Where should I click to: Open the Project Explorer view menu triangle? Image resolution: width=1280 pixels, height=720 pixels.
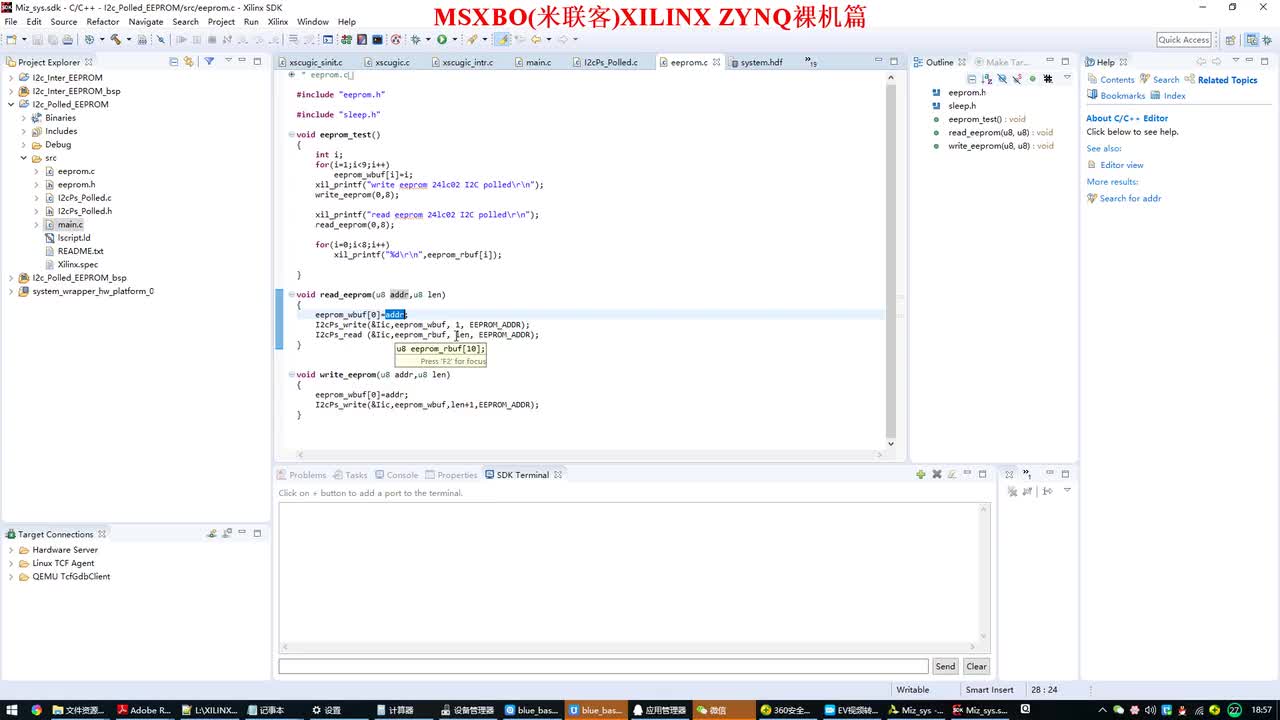[x=228, y=61]
